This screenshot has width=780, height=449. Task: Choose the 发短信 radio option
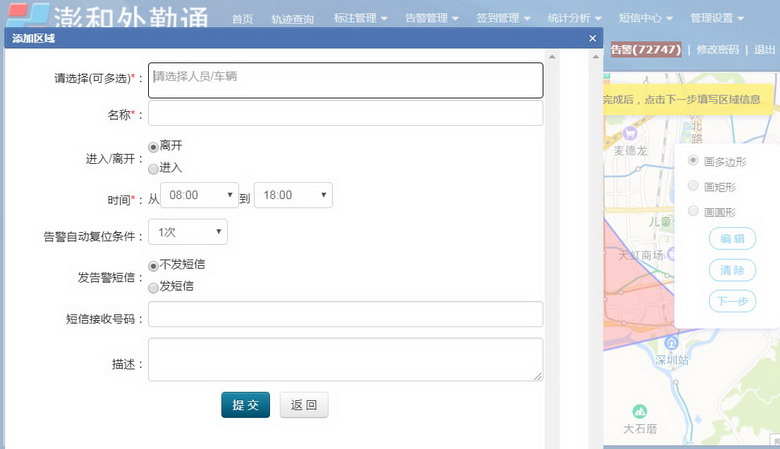[x=153, y=287]
